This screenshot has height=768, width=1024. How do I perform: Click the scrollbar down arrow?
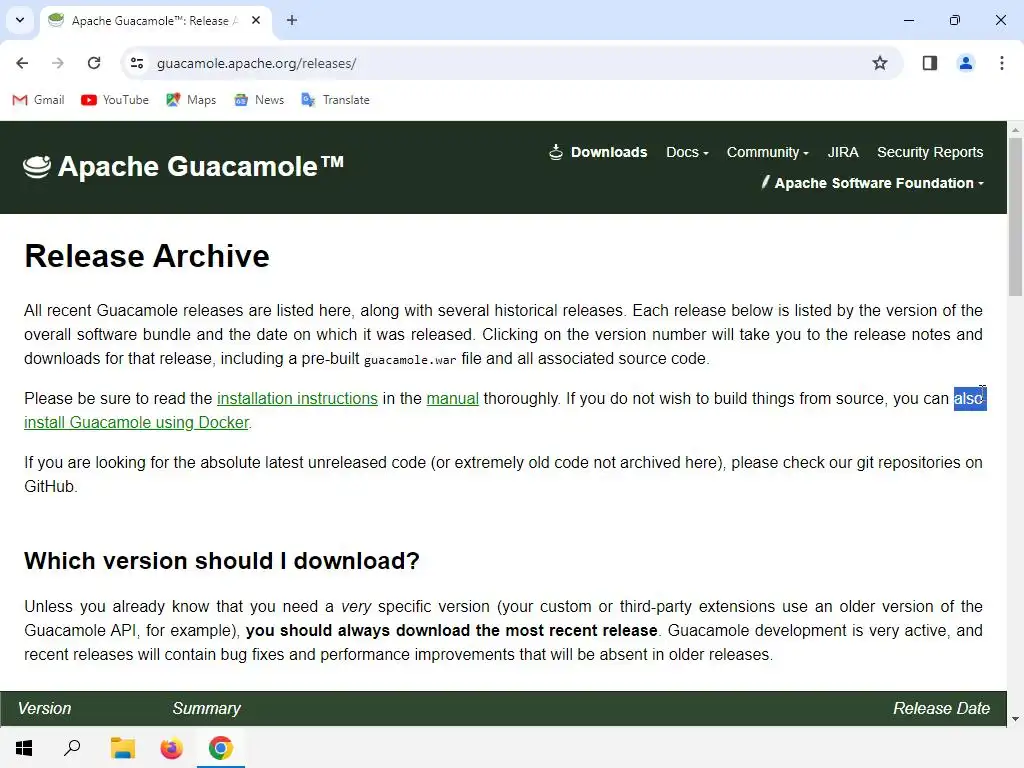point(1016,719)
